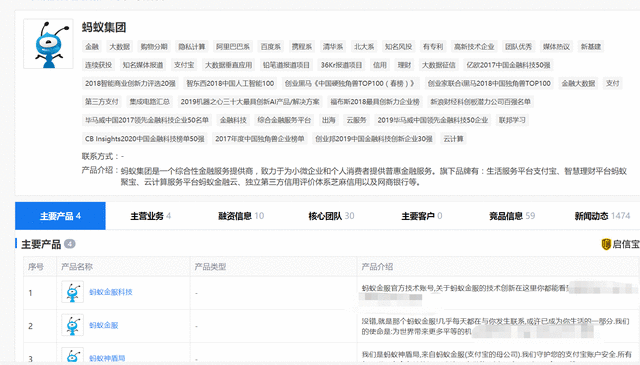
Task: Click the 支付宝 tag
Action: (184, 65)
